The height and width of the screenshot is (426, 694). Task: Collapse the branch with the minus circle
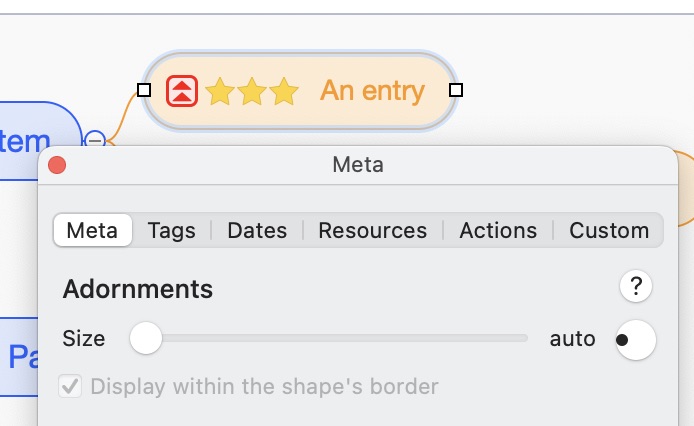(95, 140)
